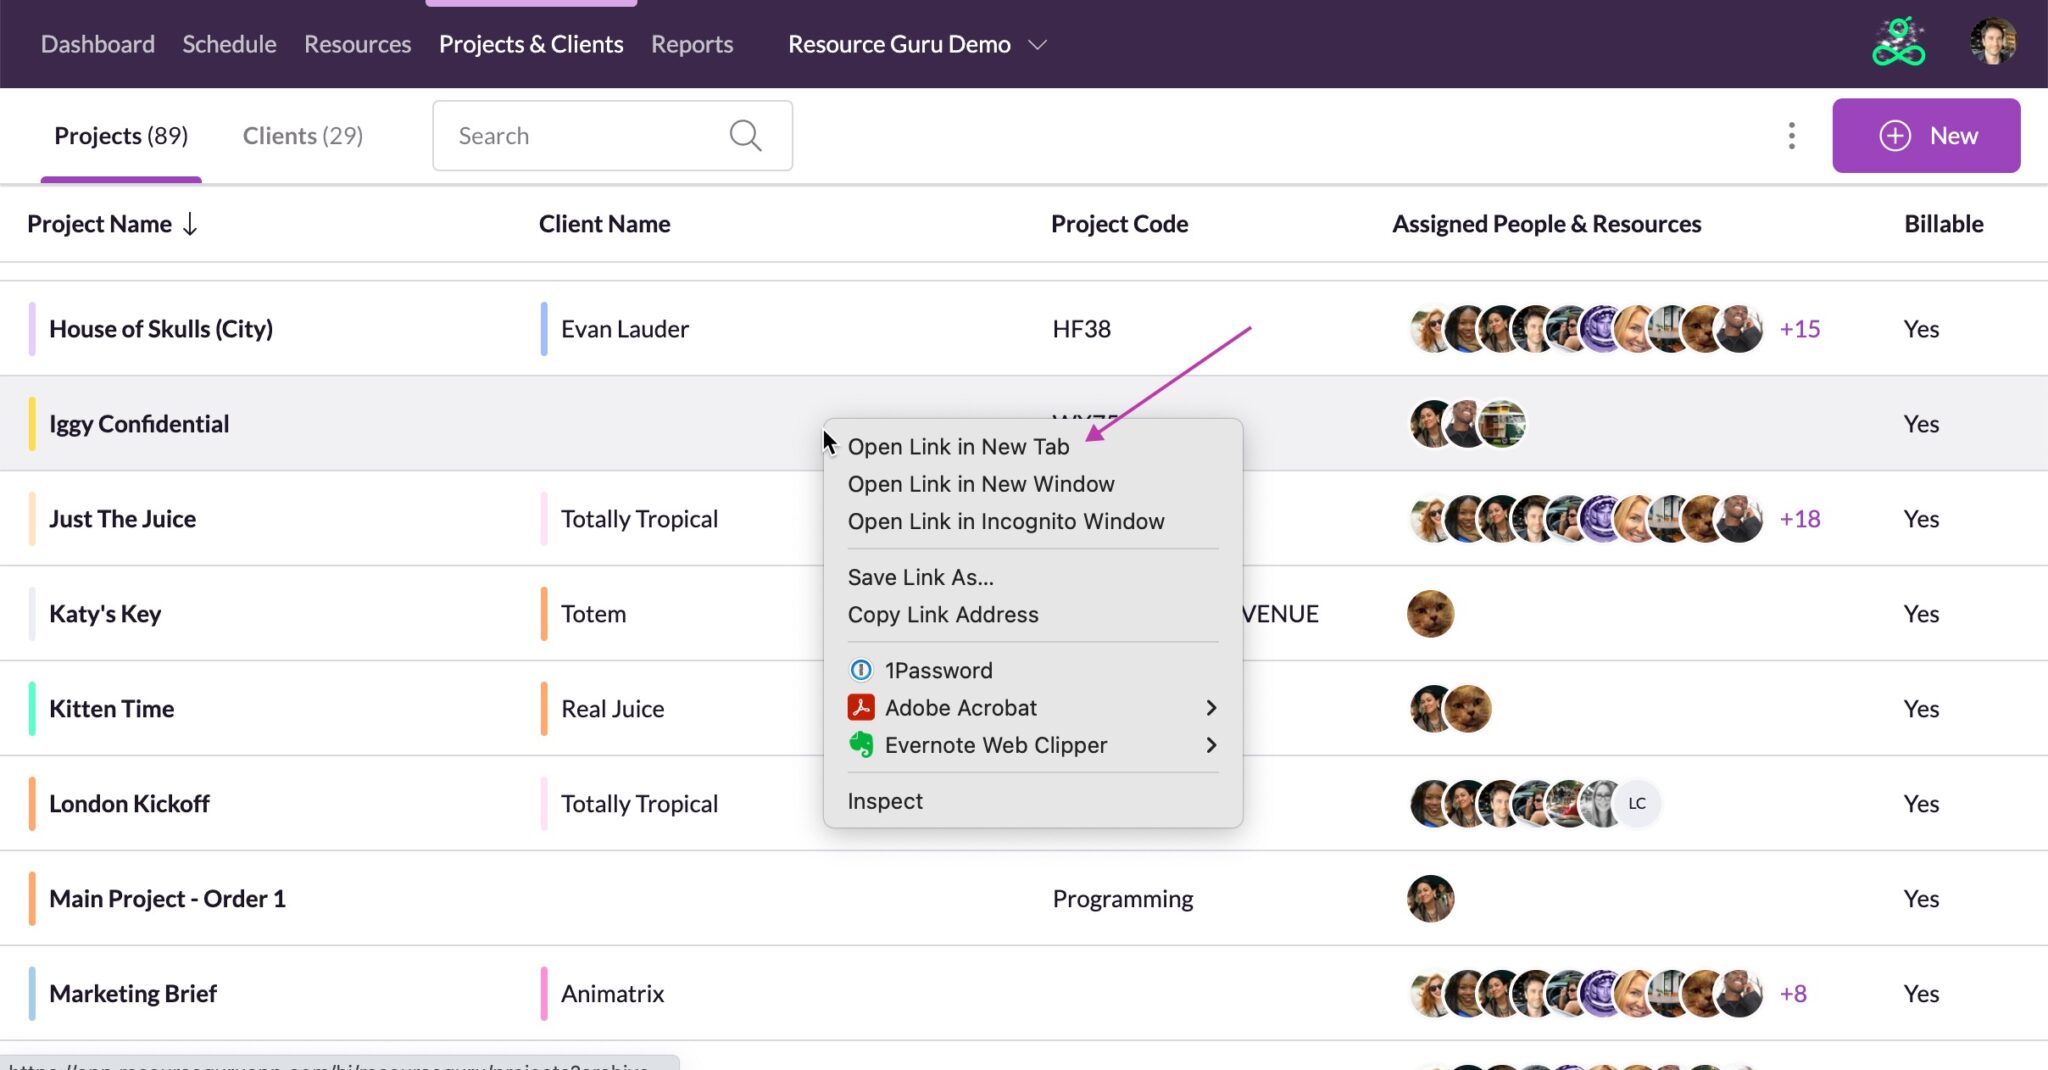
Task: Click the Evernote elephant icon in context menu
Action: tap(860, 745)
